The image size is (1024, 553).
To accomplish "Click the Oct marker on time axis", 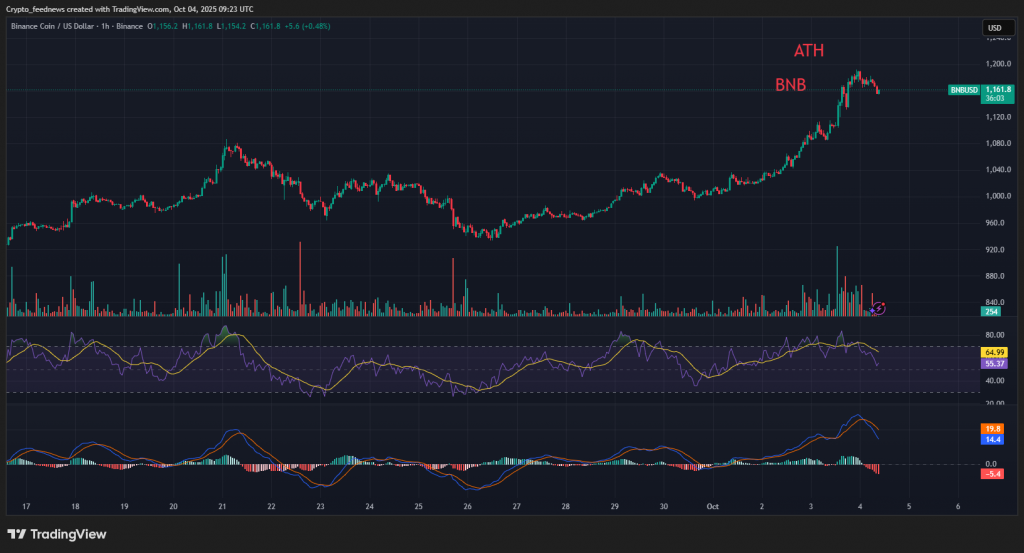I will pyautogui.click(x=713, y=506).
